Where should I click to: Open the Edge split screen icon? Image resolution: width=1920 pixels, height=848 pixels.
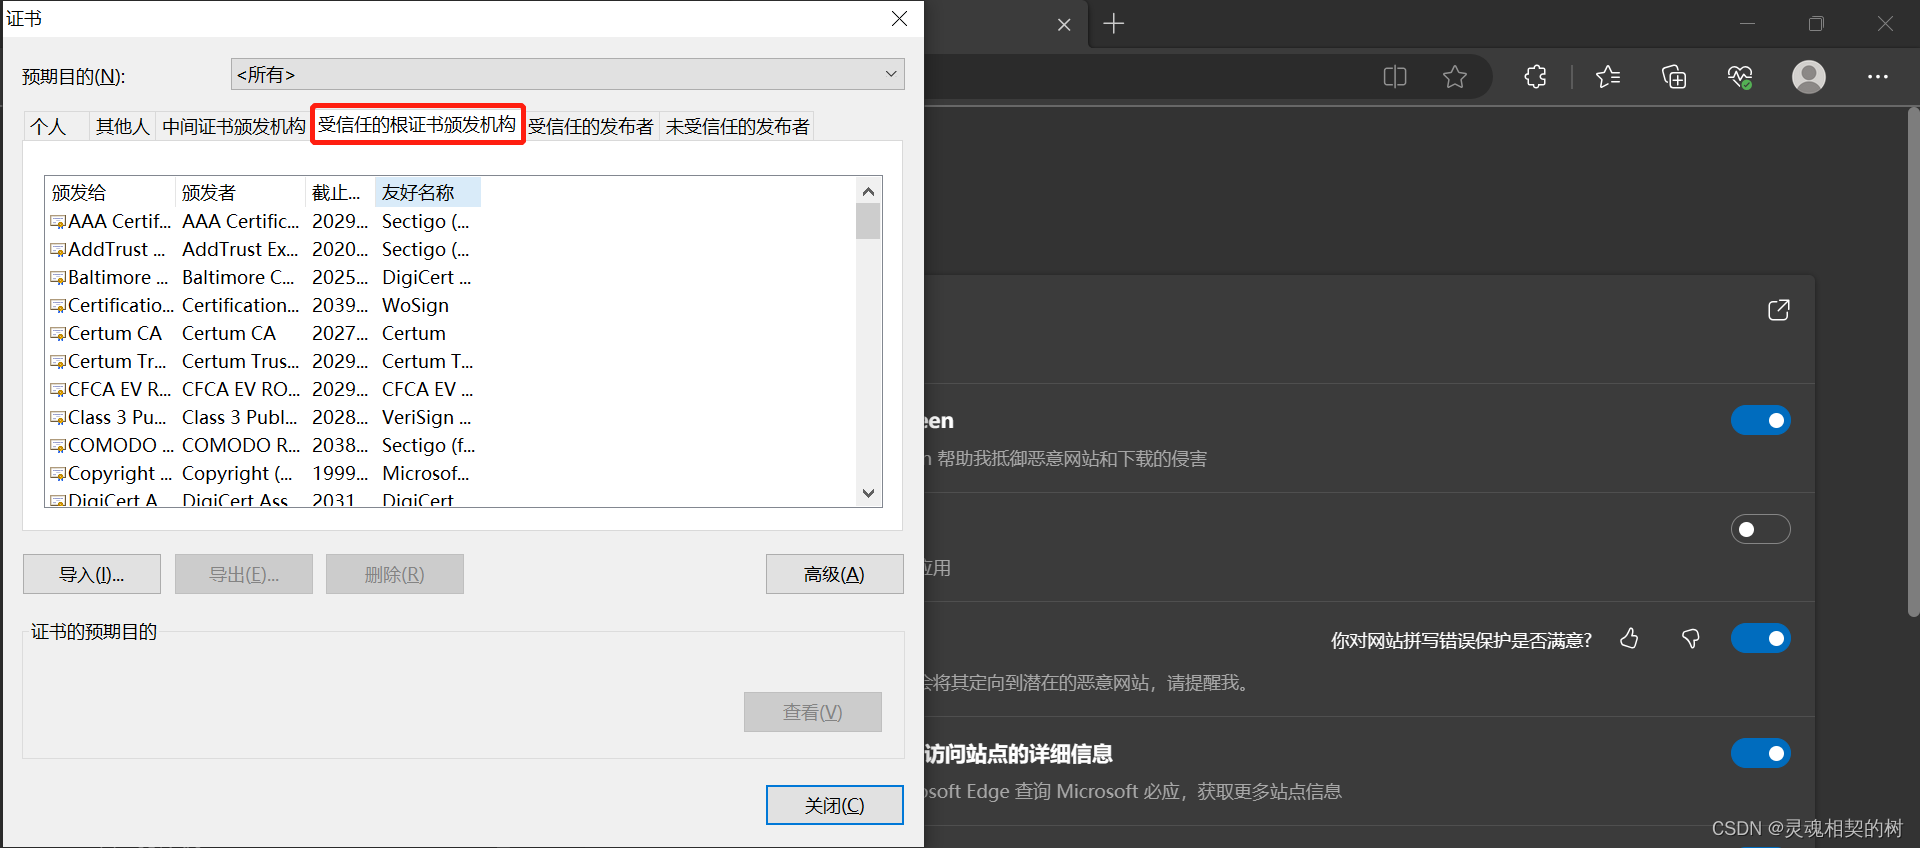click(x=1395, y=77)
